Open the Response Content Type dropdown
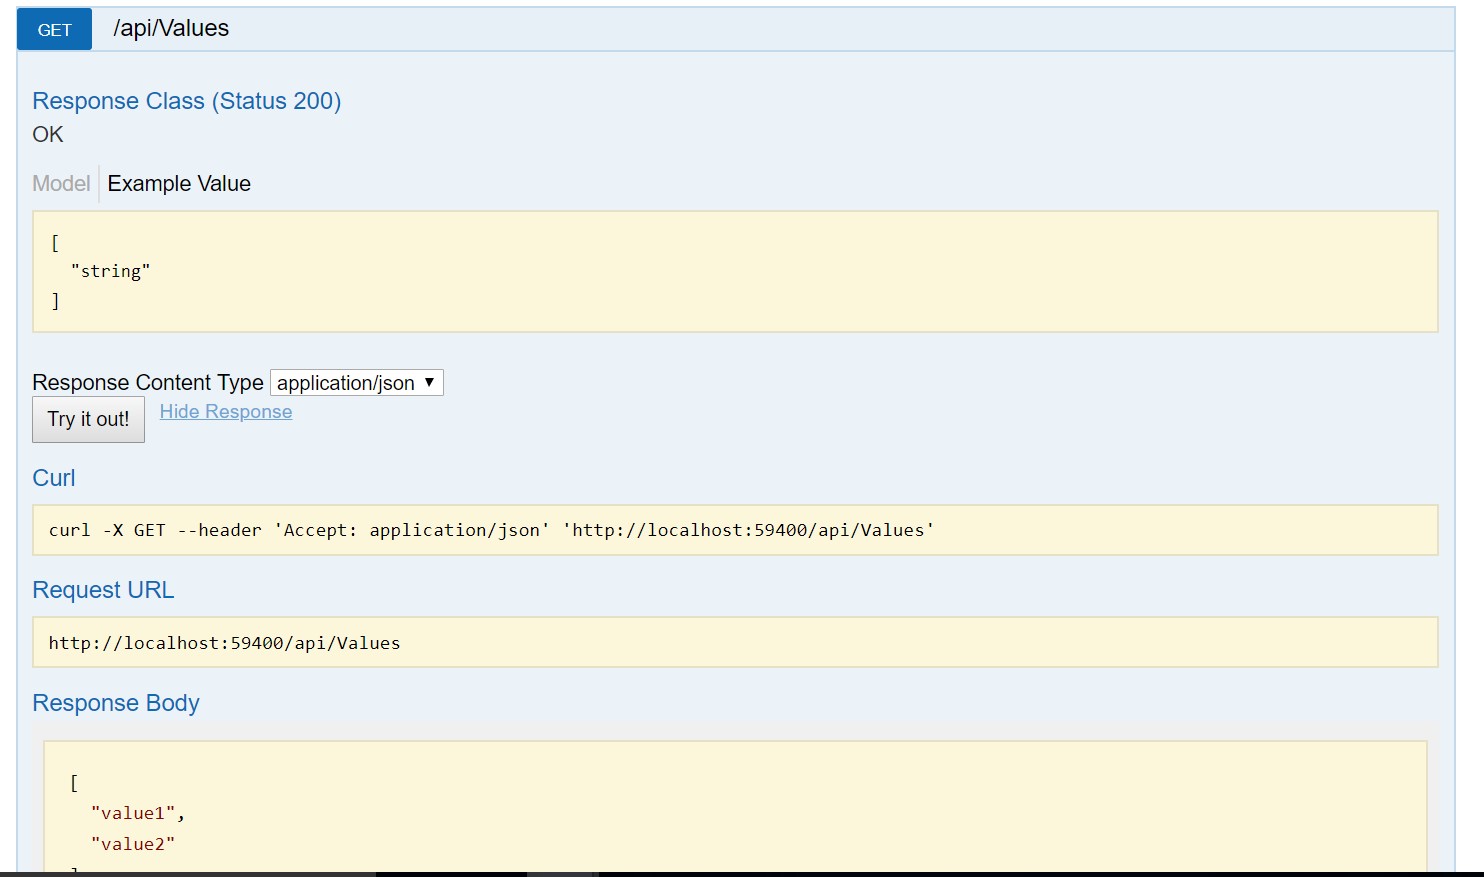This screenshot has width=1484, height=877. (x=356, y=382)
